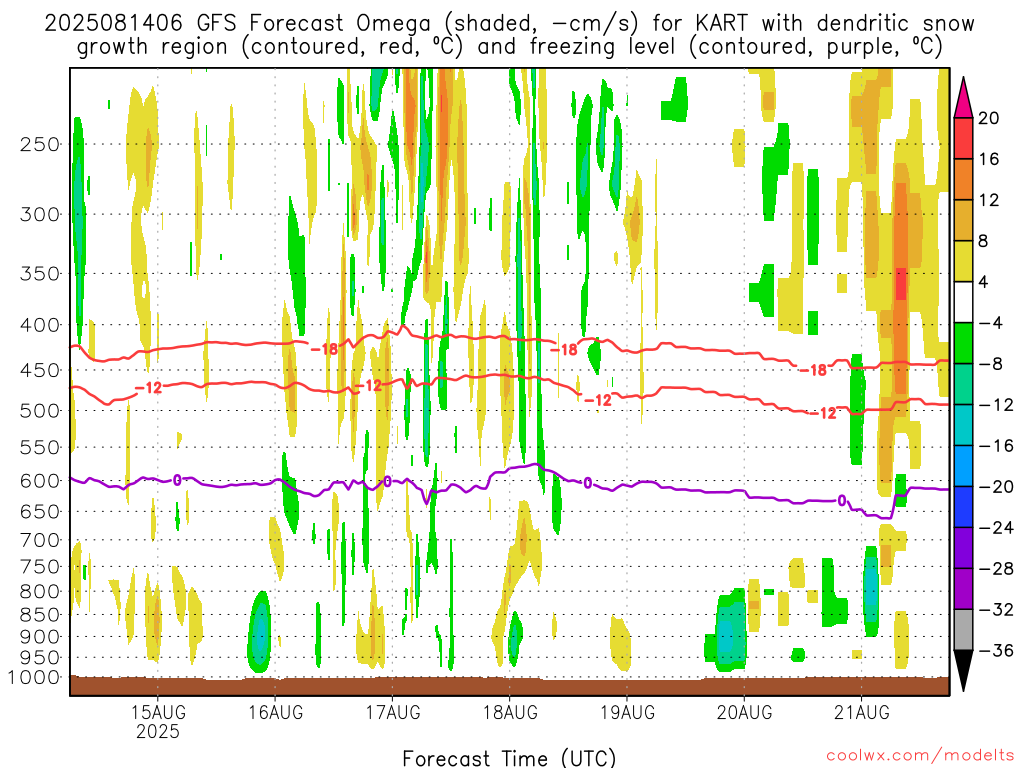Click the colorbar value label -36

click(x=997, y=650)
